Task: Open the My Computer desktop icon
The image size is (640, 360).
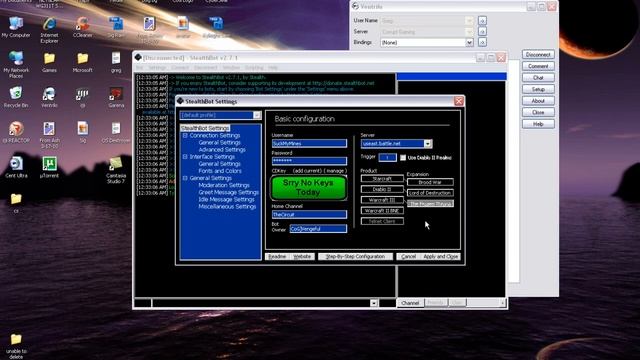Action: tap(16, 27)
